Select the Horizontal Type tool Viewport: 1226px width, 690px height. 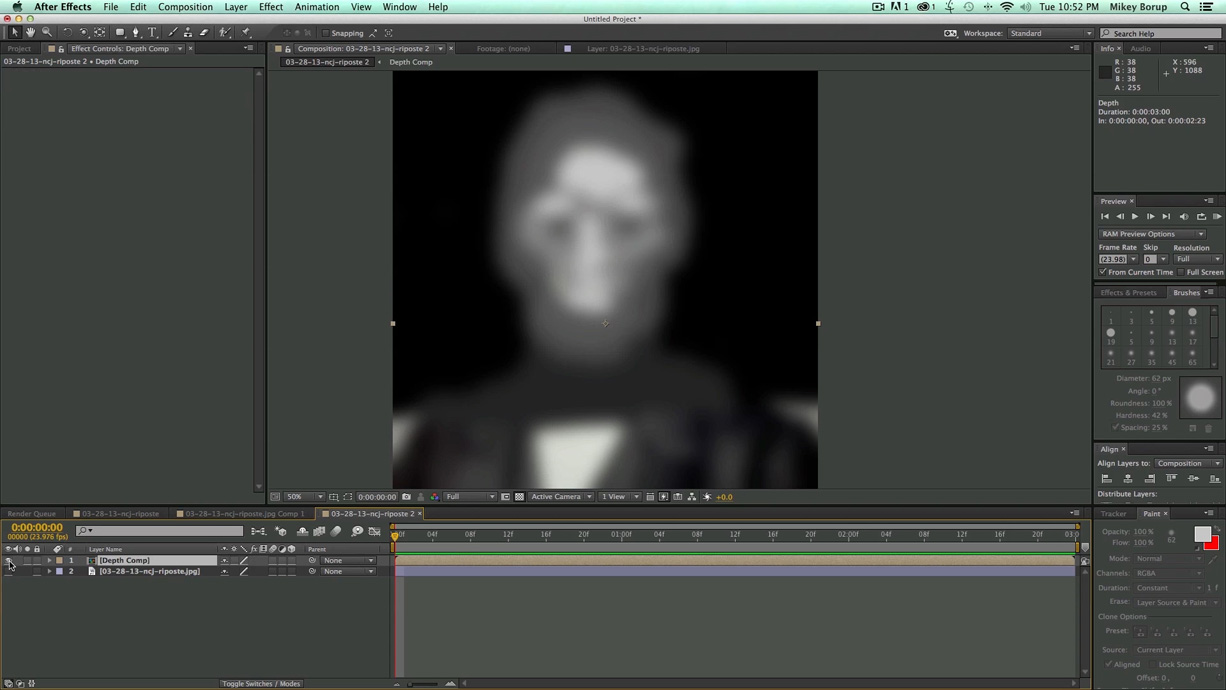150,33
